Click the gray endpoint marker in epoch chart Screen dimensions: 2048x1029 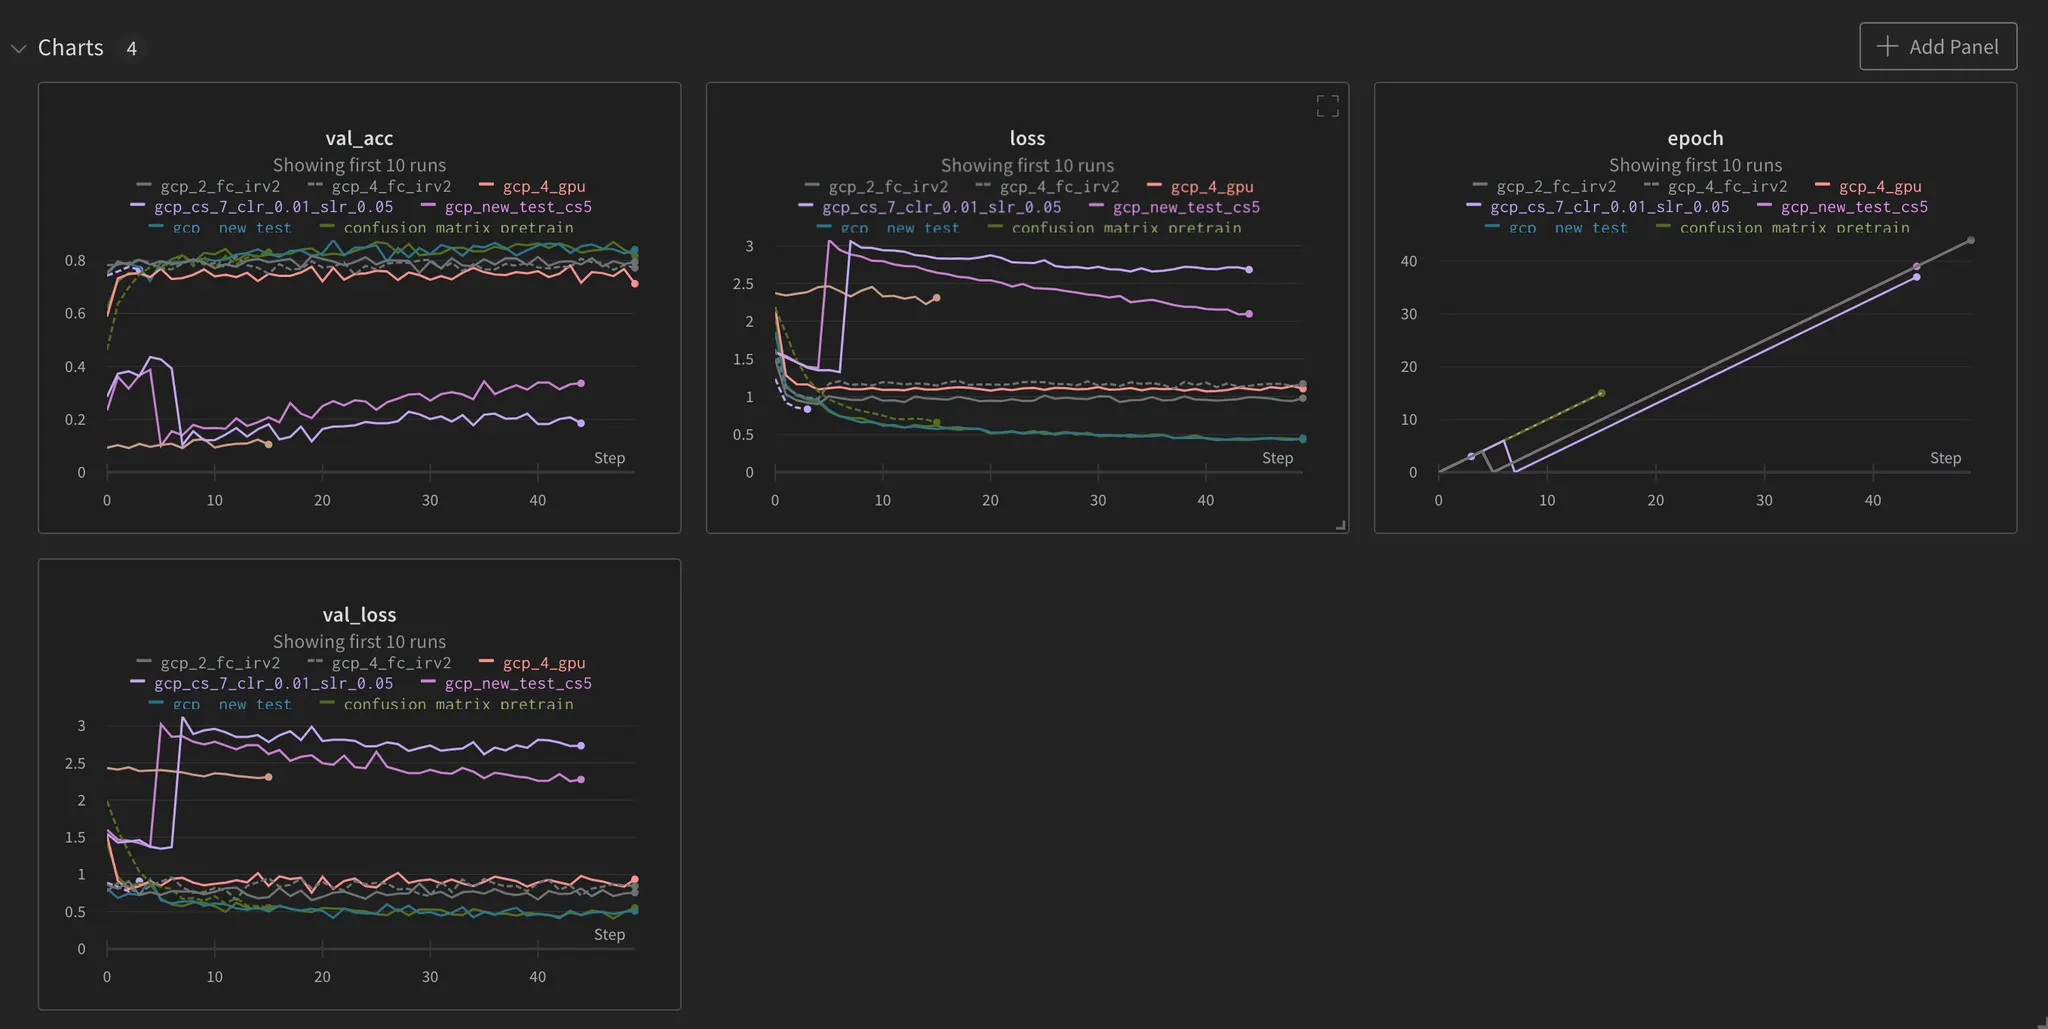pyautogui.click(x=1971, y=240)
